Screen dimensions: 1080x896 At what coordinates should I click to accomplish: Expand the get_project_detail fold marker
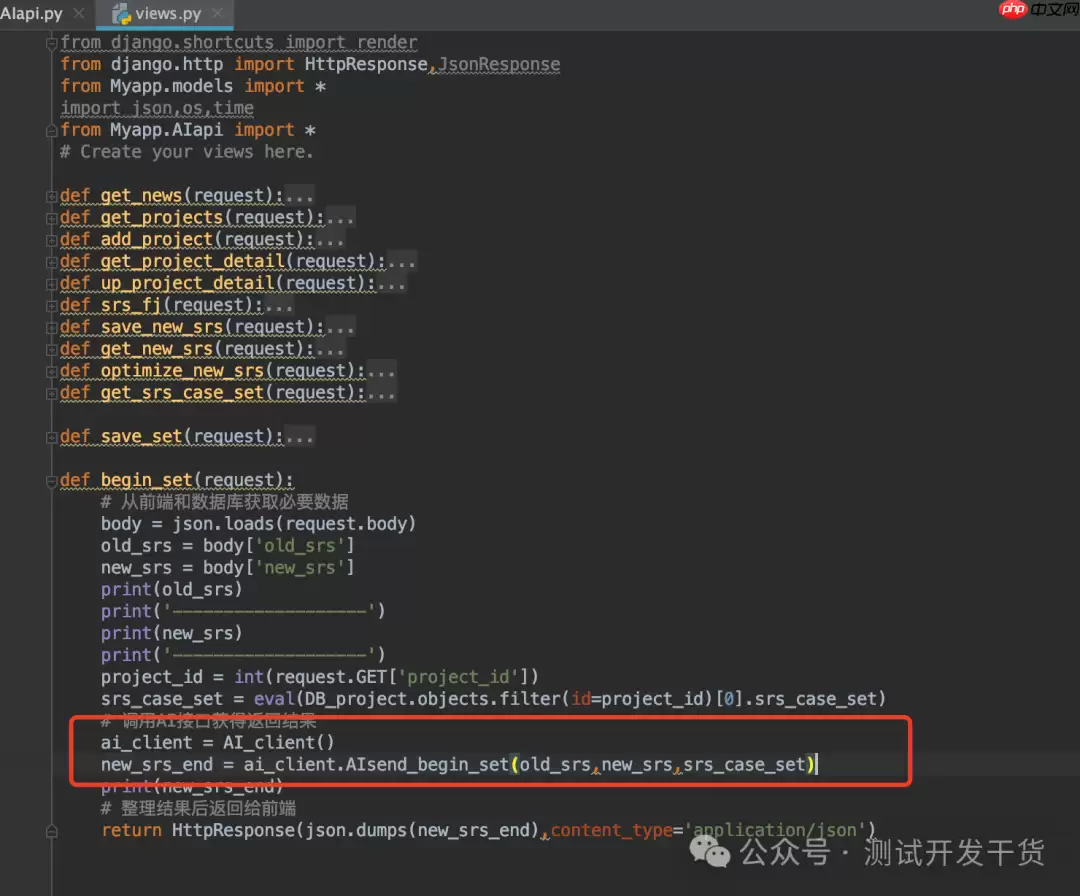51,262
